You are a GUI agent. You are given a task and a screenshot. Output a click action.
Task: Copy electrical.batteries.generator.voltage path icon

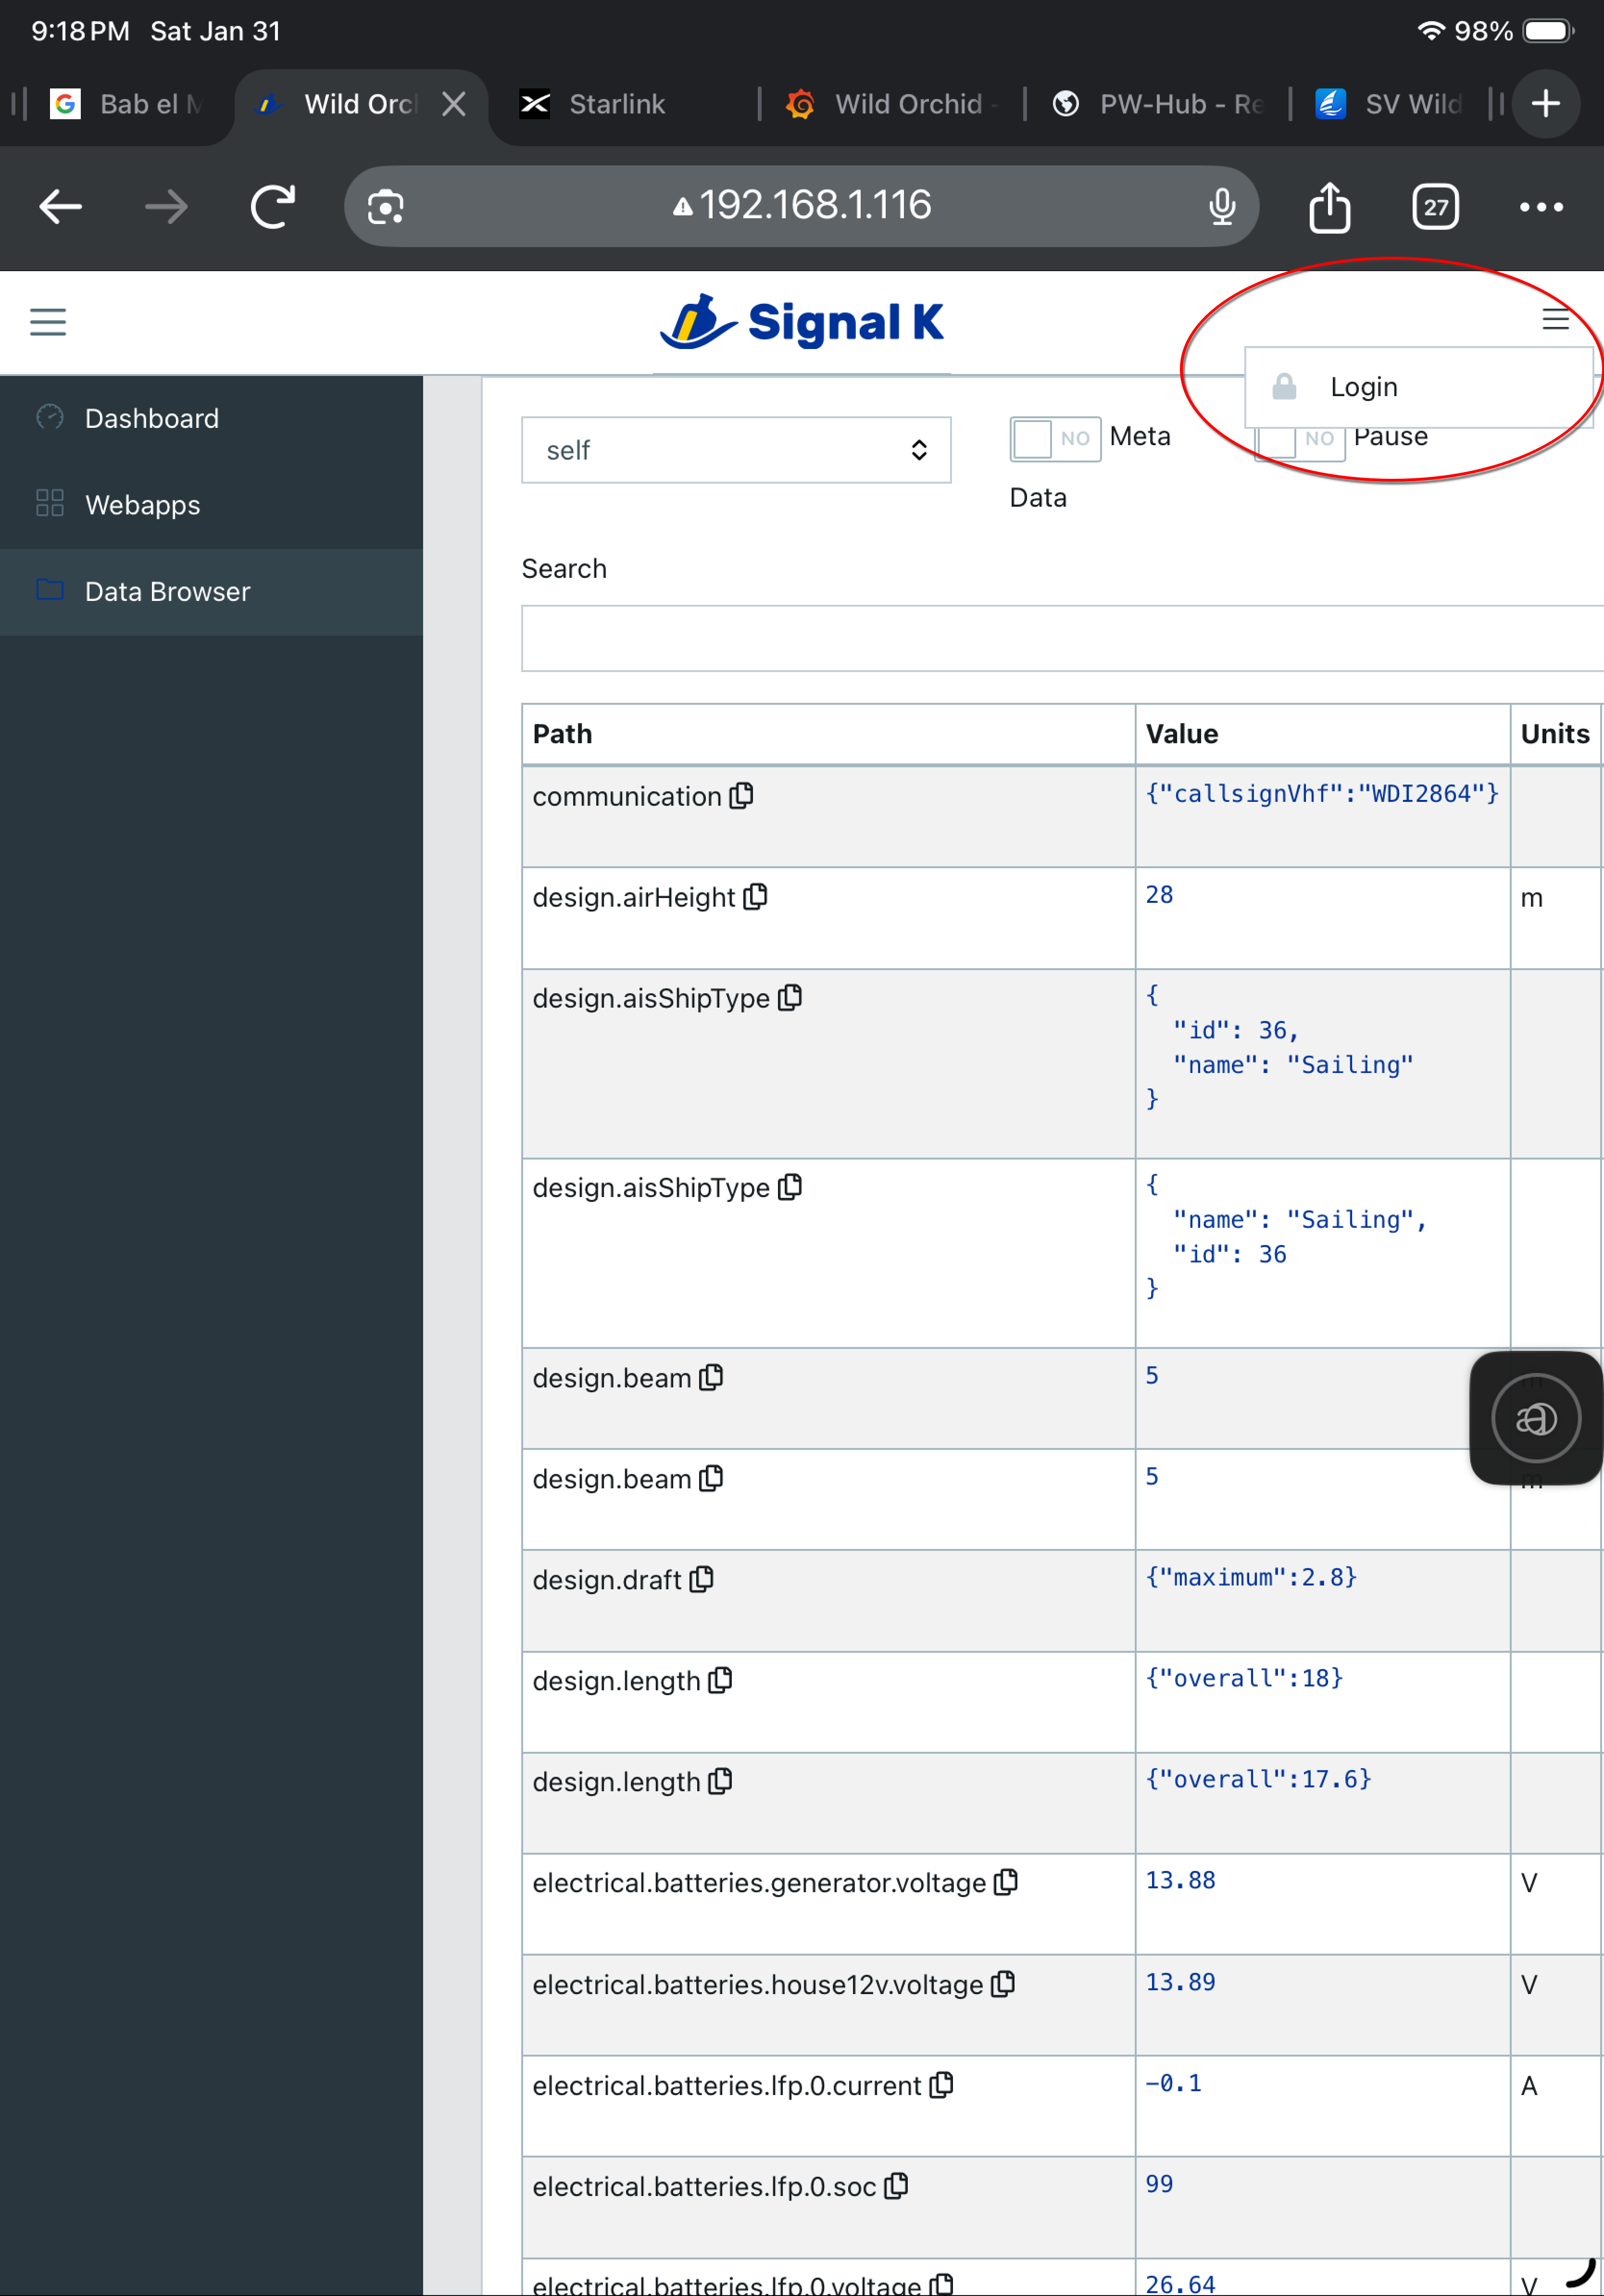tap(1006, 1882)
